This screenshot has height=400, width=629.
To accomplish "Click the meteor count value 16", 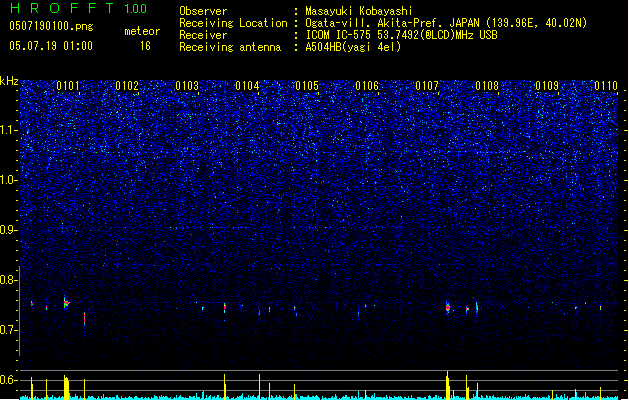I will point(145,46).
